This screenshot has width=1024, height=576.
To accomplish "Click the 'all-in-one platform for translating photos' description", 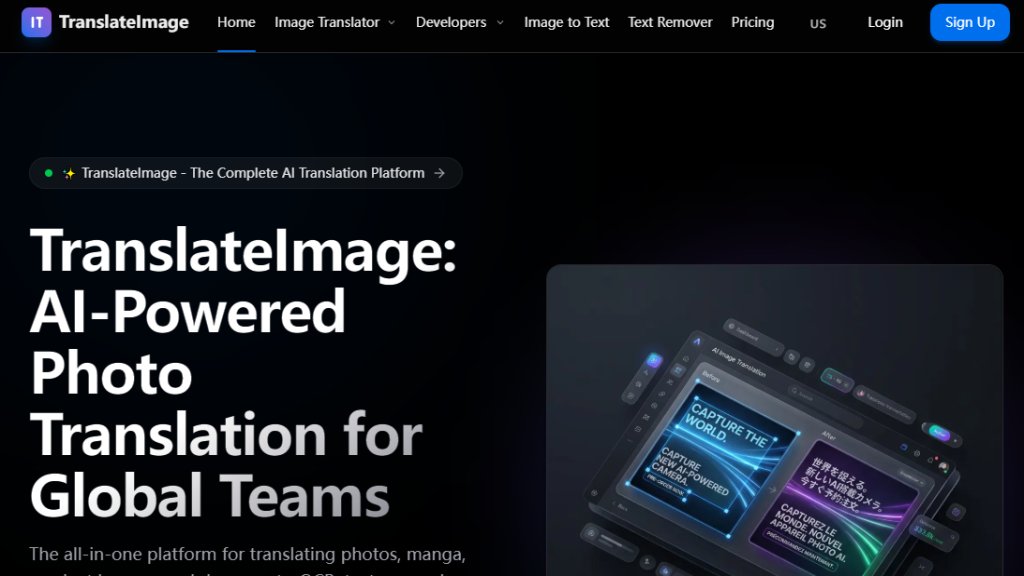I will (248, 560).
